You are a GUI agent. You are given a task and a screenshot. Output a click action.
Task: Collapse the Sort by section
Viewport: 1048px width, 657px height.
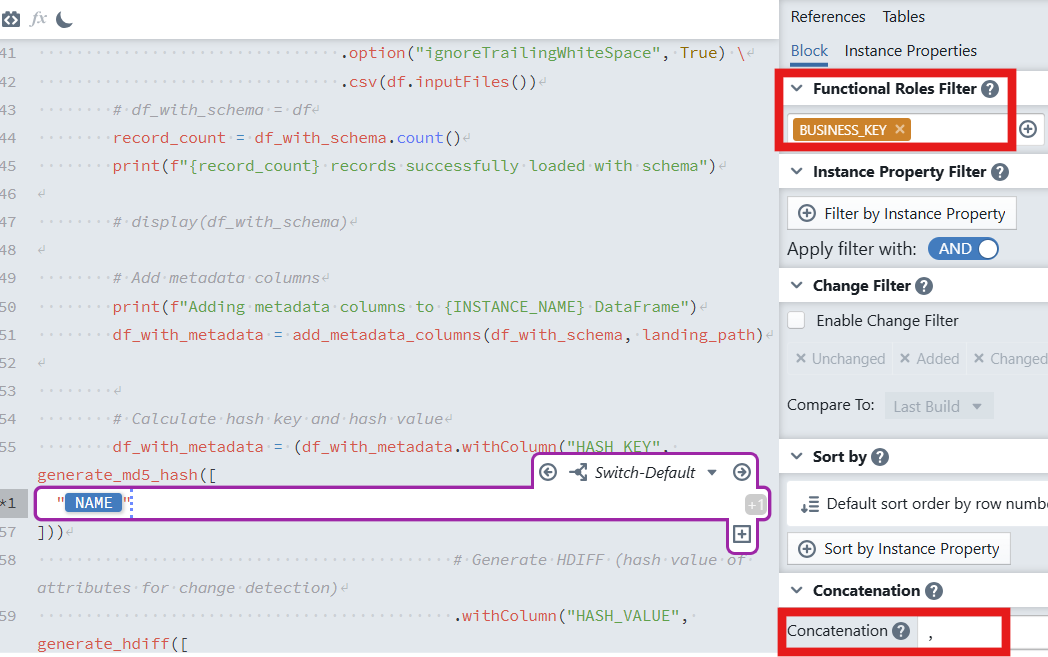click(x=797, y=457)
